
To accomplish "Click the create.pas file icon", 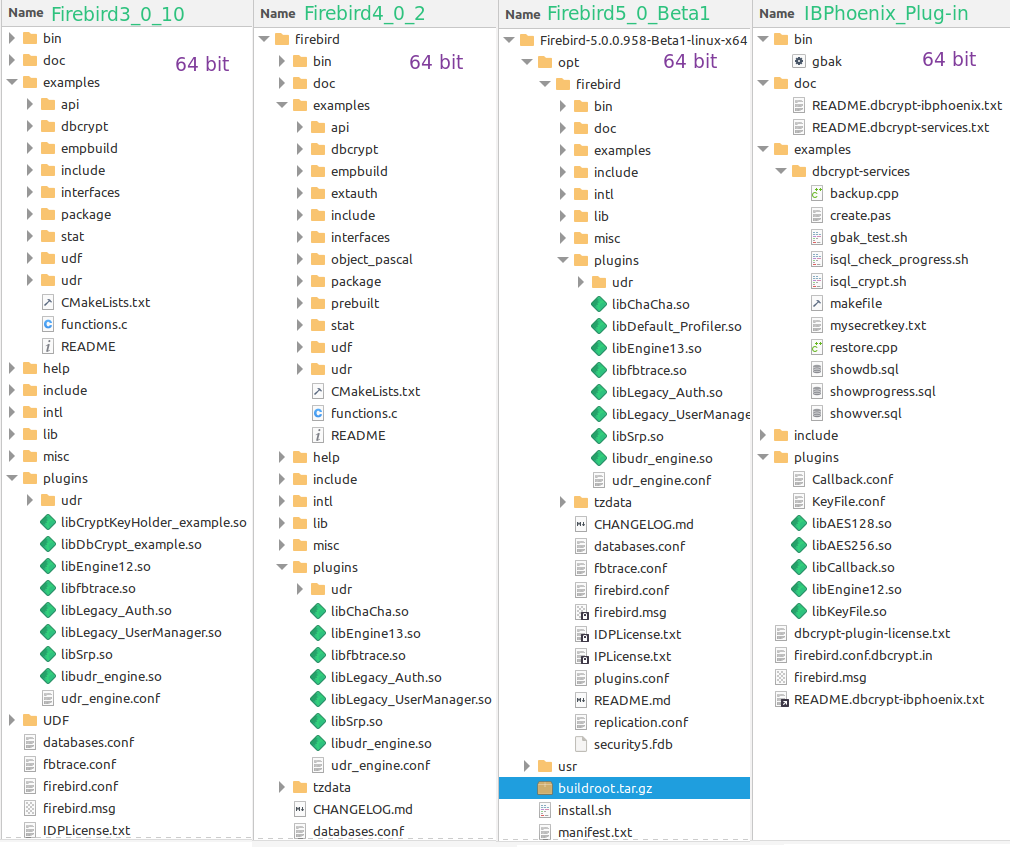I will tap(817, 215).
